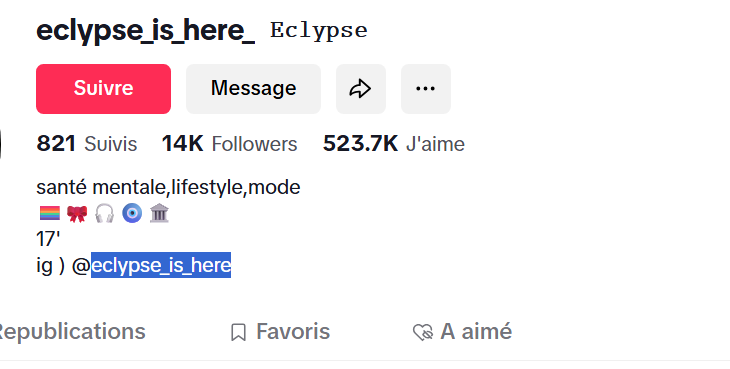Click the headphones emoji in bio
Viewport: 730px width, 369px height.
[x=104, y=214]
